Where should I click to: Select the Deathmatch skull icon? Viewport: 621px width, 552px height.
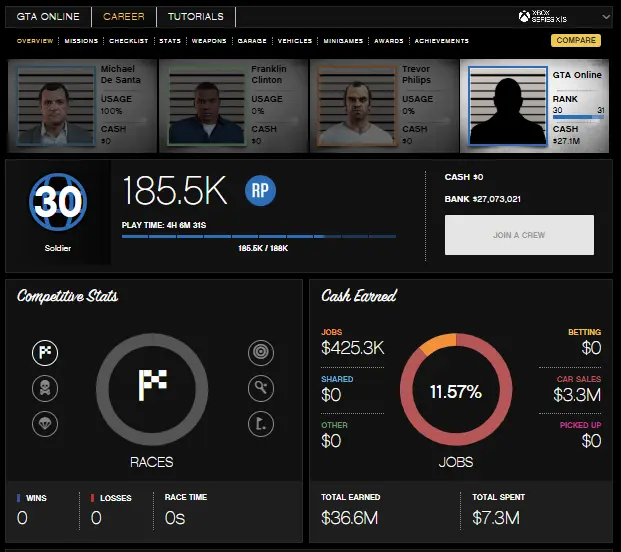(x=45, y=388)
